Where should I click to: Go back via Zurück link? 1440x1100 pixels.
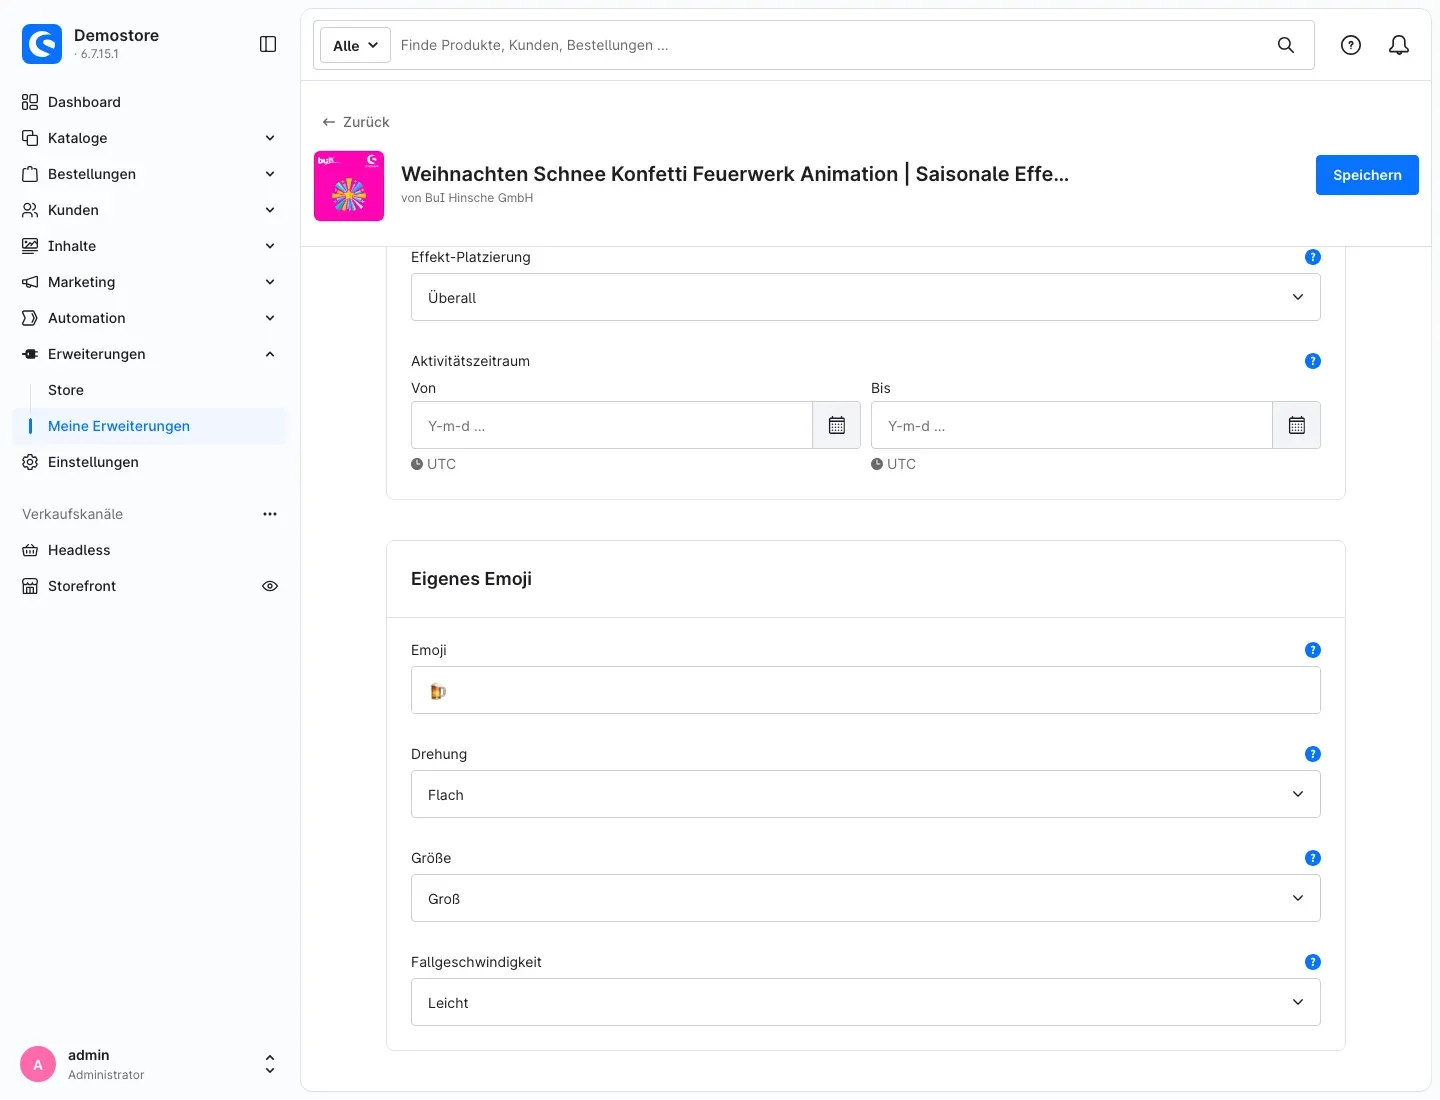point(356,122)
